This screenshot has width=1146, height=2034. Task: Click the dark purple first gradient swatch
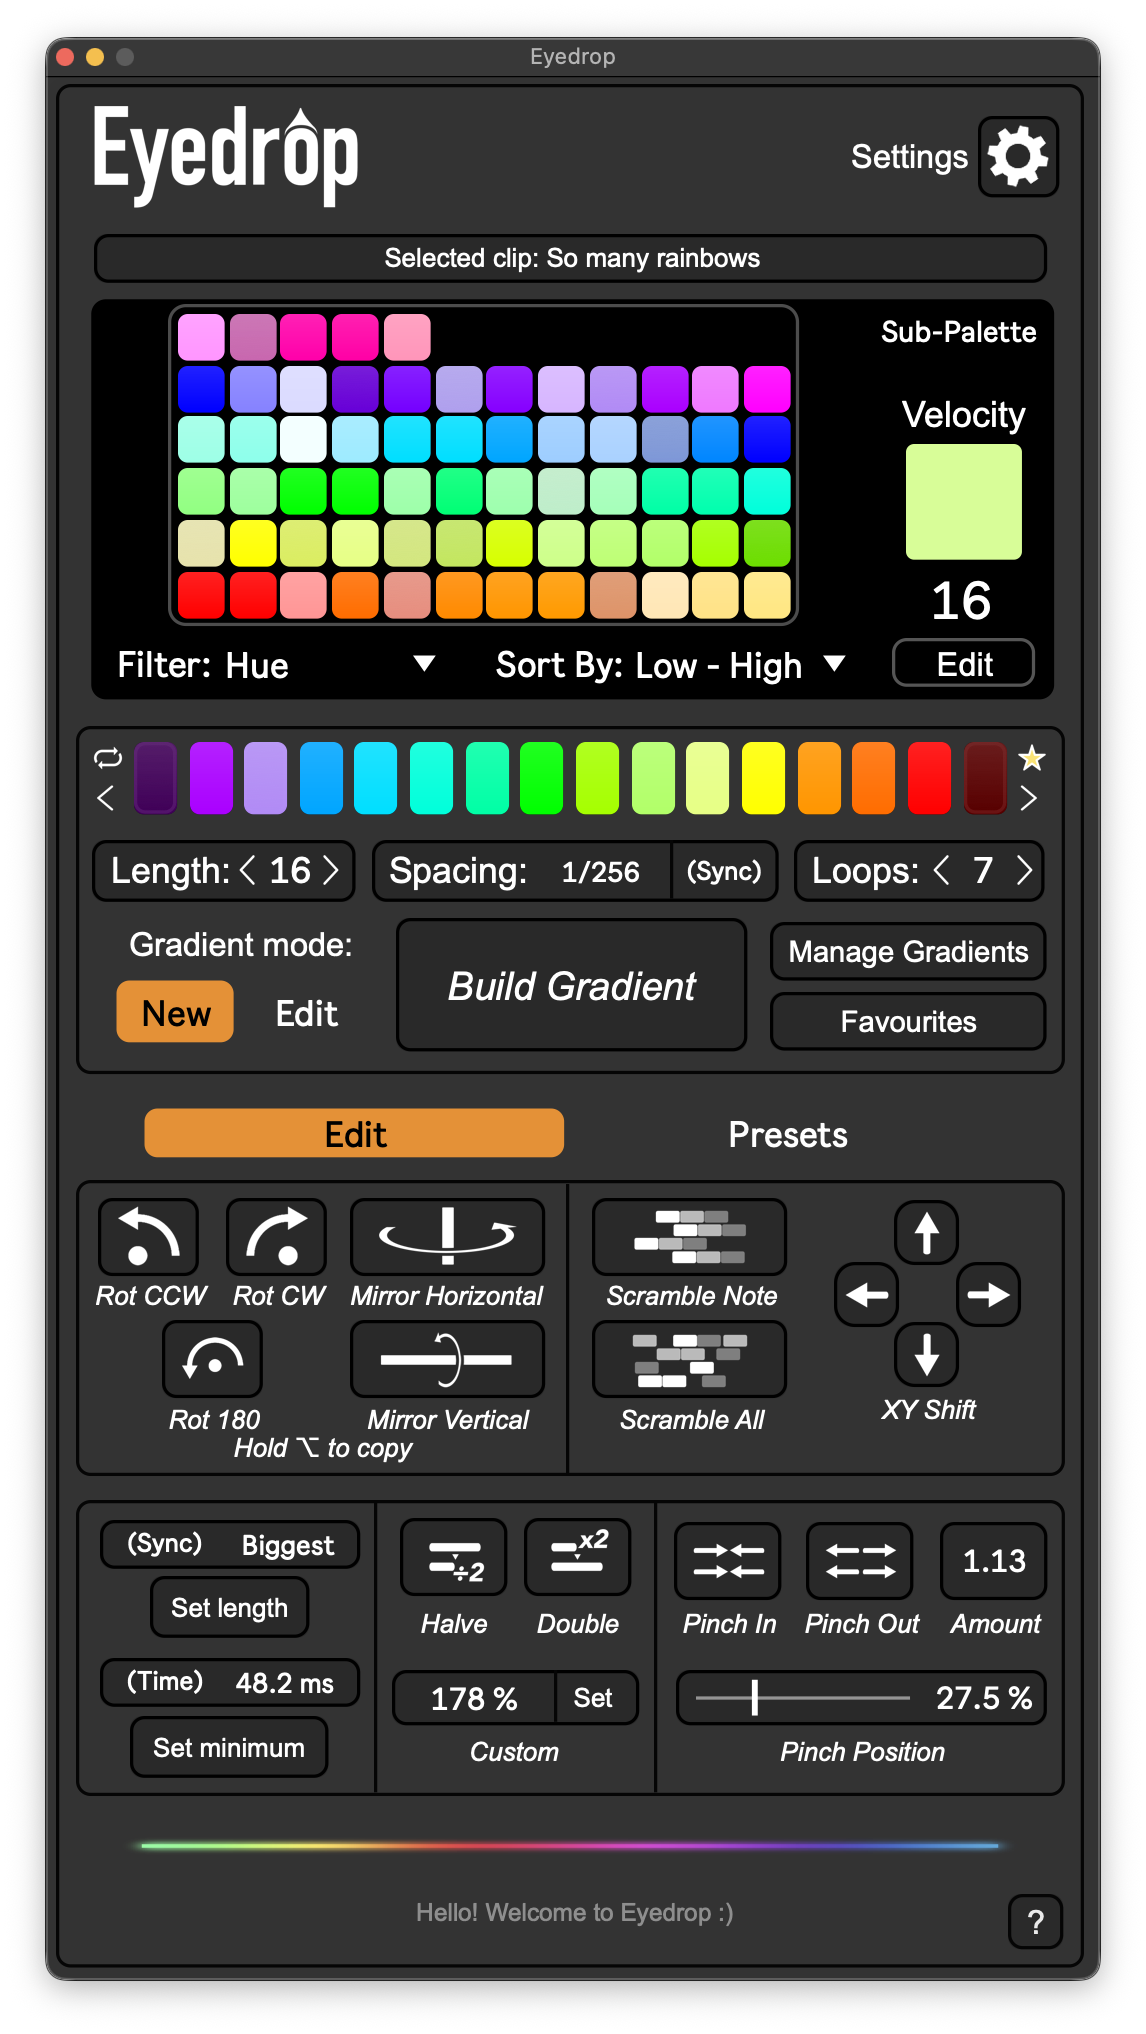coord(155,777)
